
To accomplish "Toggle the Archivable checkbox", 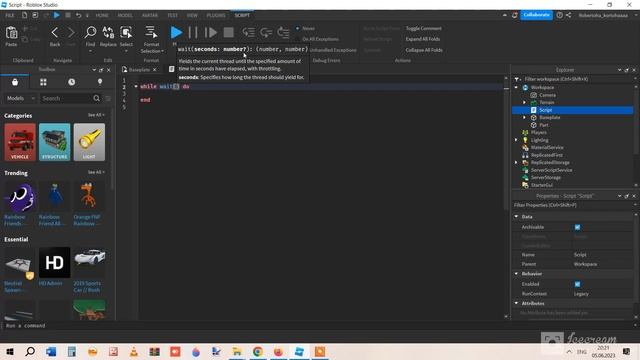I will coord(578,227).
